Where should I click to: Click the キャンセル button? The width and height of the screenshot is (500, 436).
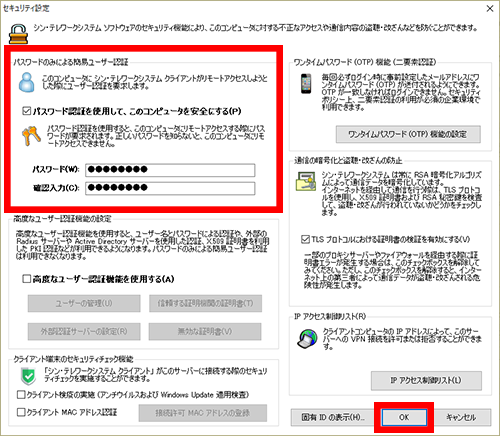(x=461, y=417)
